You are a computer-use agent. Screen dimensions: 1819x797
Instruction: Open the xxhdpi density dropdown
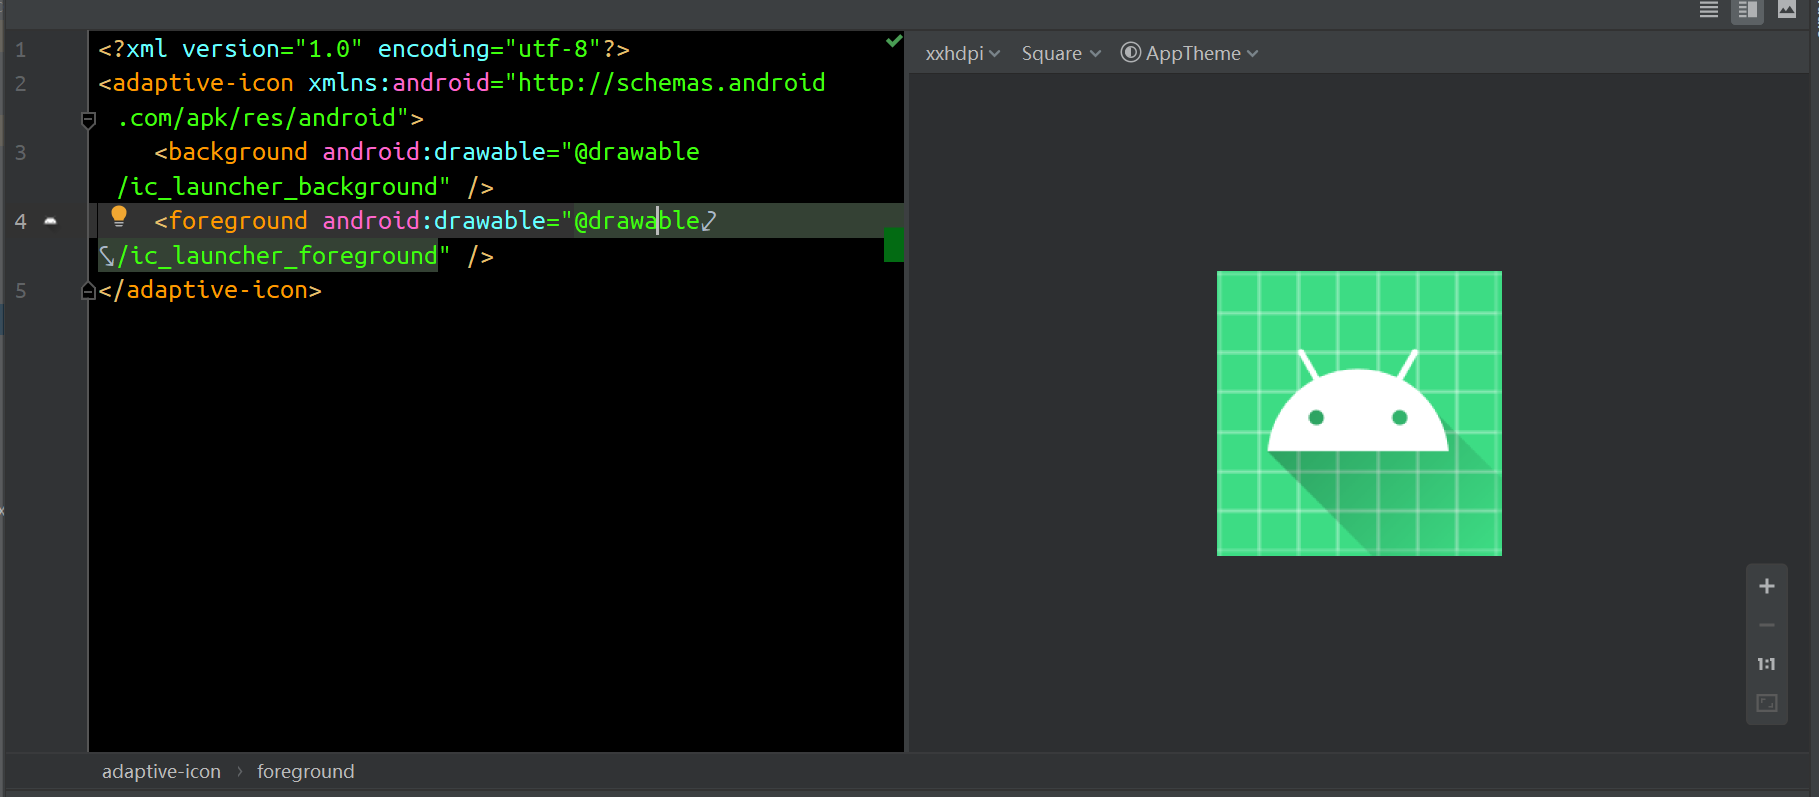click(x=962, y=54)
